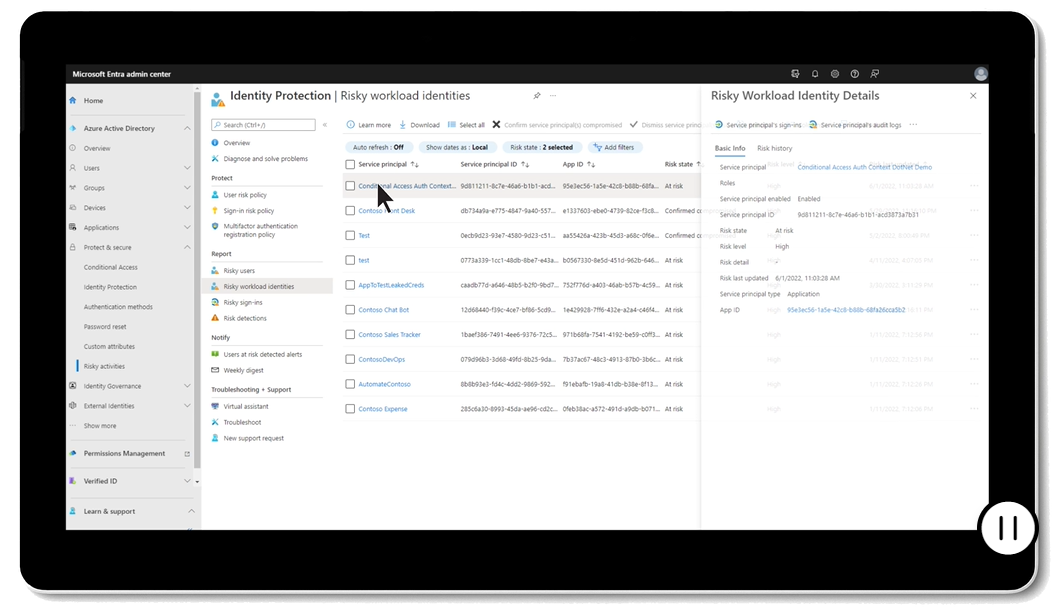Image resolution: width=1063 pixels, height=610 pixels.
Task: Open the Contoso Chat Bot link
Action: pos(383,310)
